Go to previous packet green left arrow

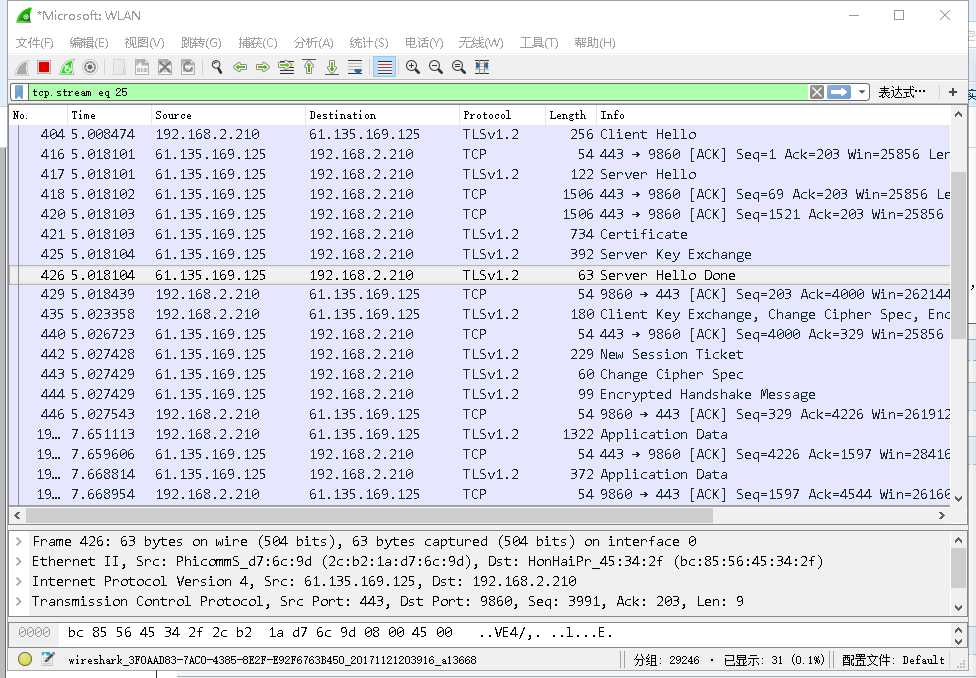pos(240,67)
